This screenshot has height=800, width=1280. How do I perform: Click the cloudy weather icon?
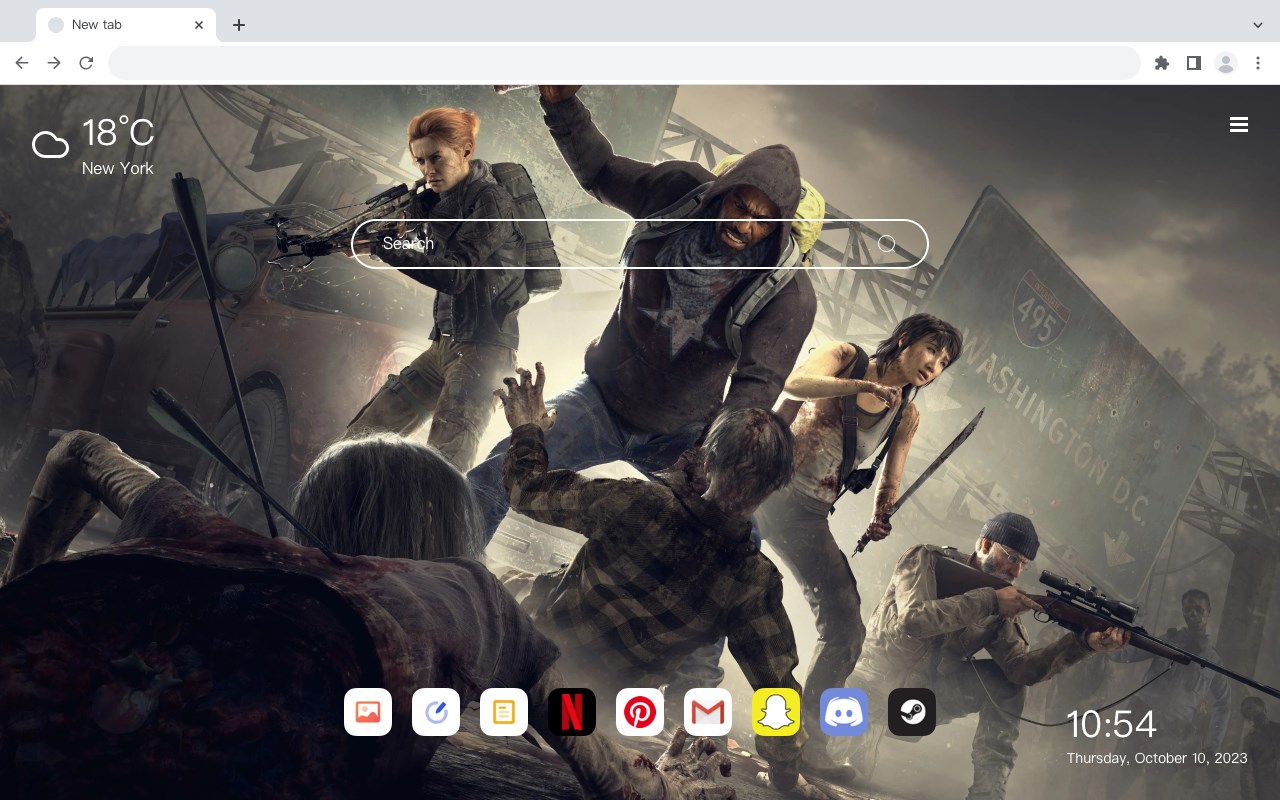(50, 145)
